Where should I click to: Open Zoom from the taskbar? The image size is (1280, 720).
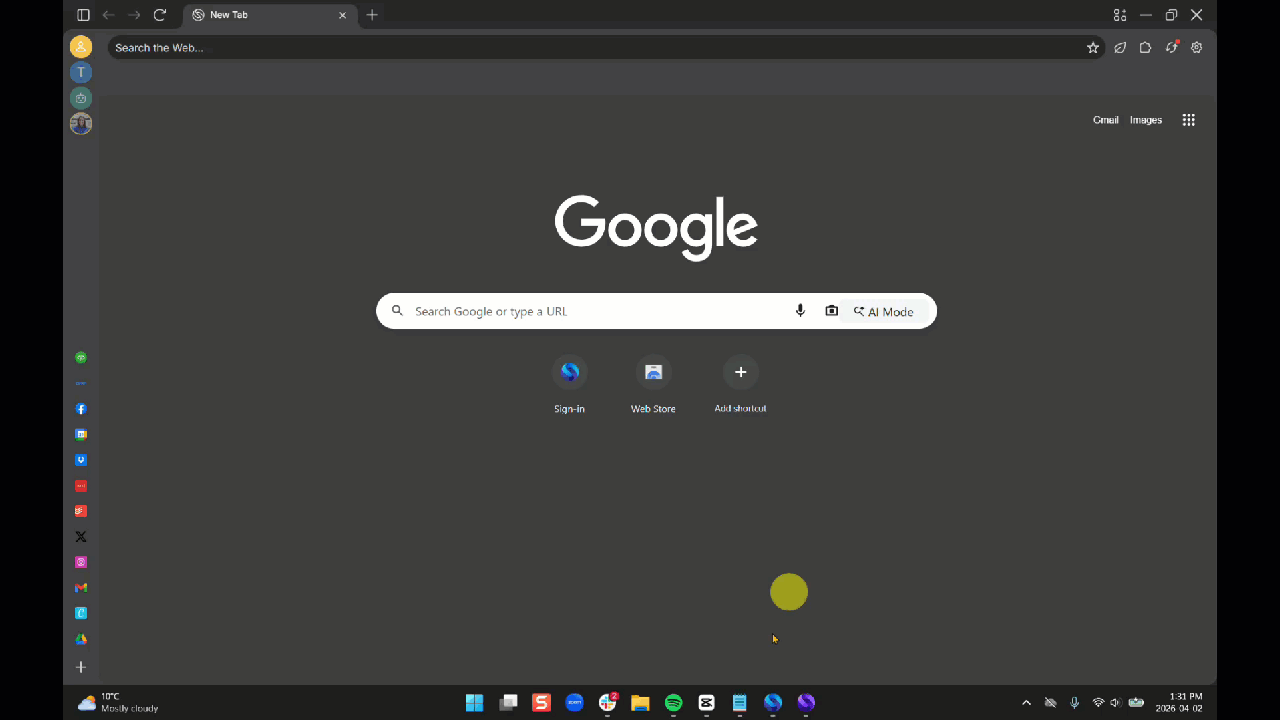point(574,703)
